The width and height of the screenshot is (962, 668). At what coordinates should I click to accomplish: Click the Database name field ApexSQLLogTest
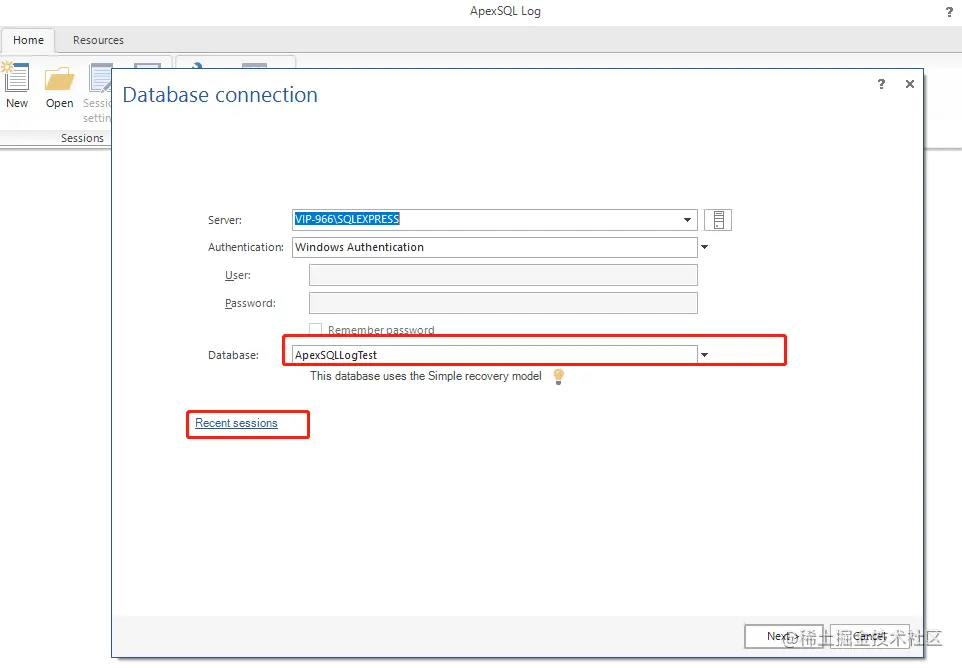point(494,355)
